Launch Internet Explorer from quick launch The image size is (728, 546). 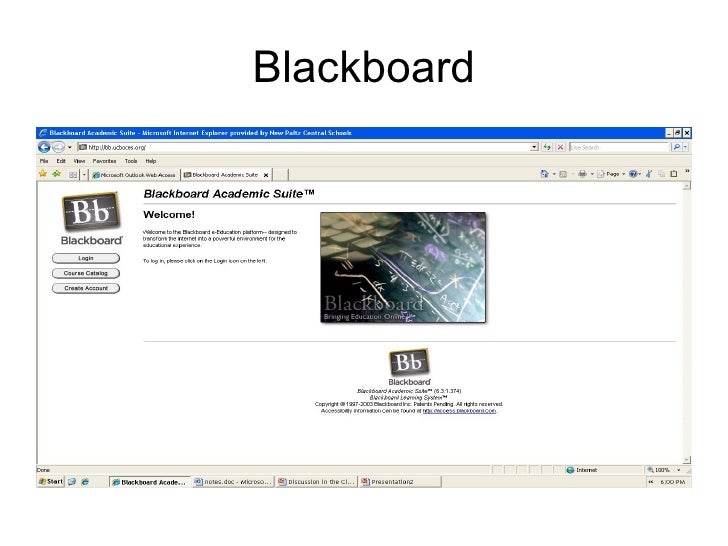click(85, 482)
